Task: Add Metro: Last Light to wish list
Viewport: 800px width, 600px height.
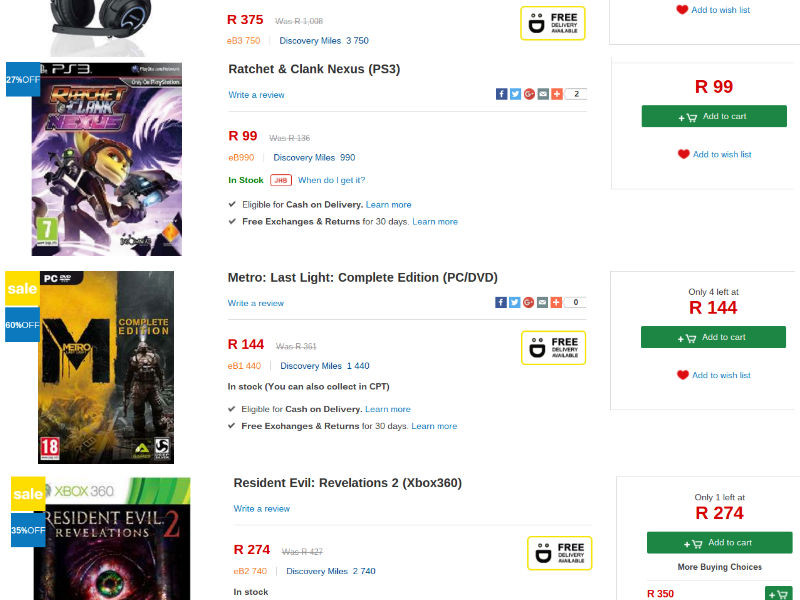Action: coord(721,375)
